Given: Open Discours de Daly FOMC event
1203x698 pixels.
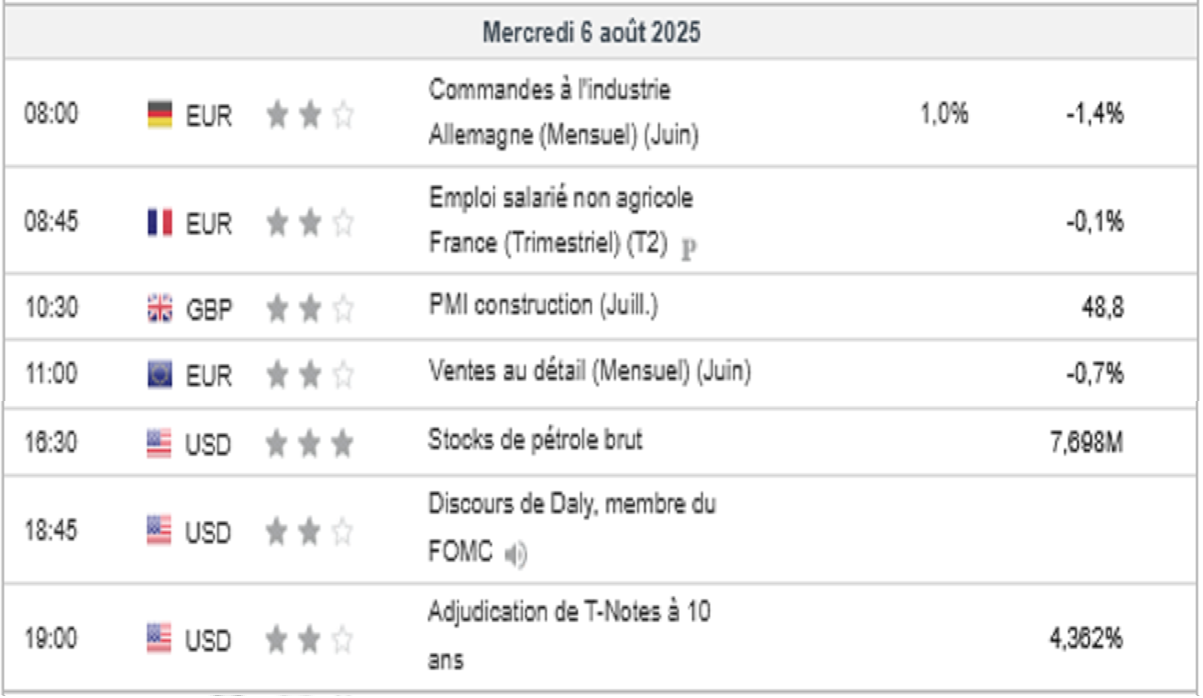Looking at the screenshot, I should [571, 506].
